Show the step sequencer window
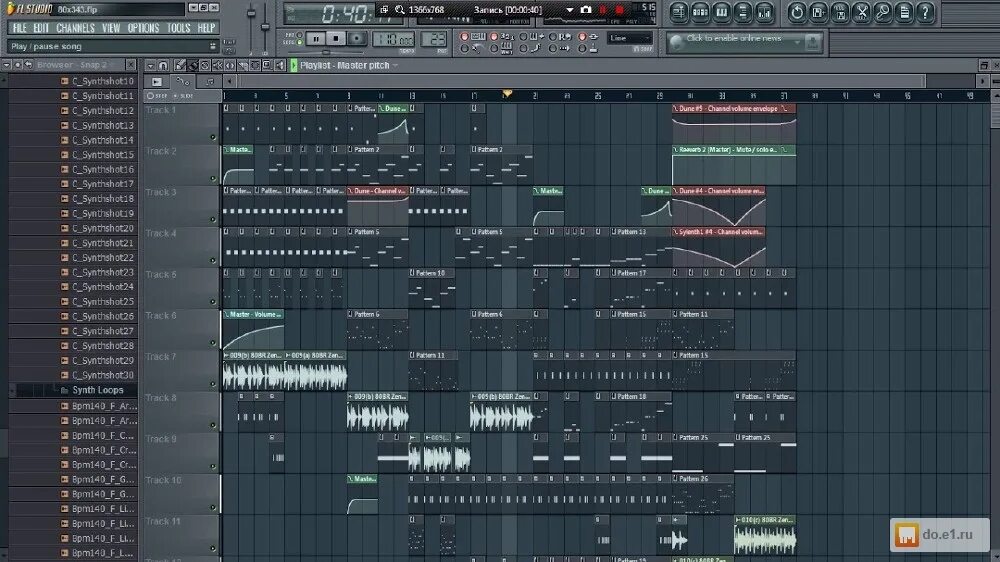Screen dimensions: 1000x562 [x=700, y=12]
